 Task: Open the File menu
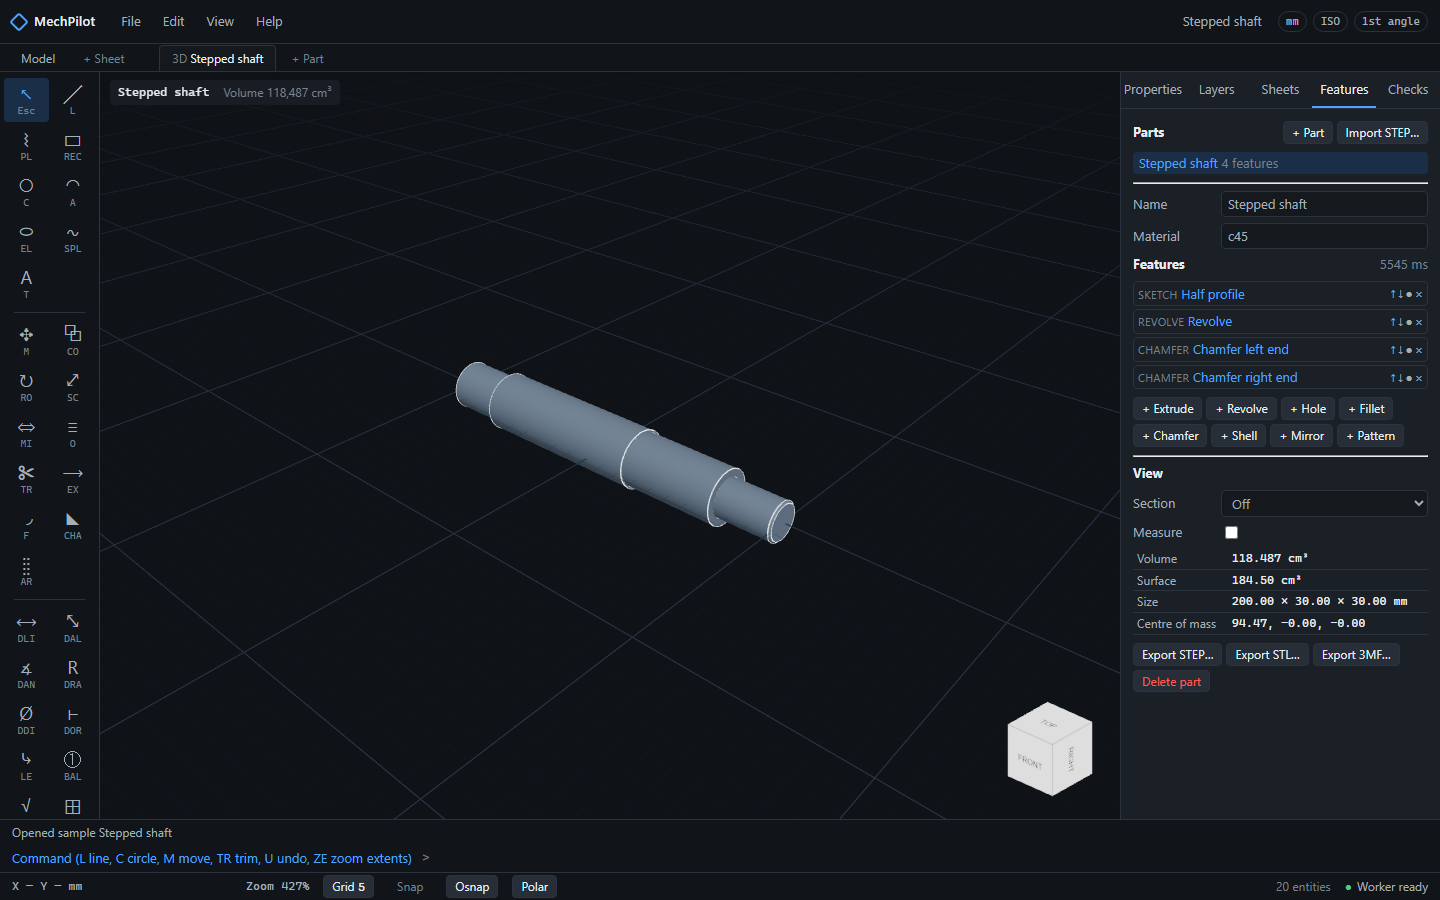pos(131,21)
